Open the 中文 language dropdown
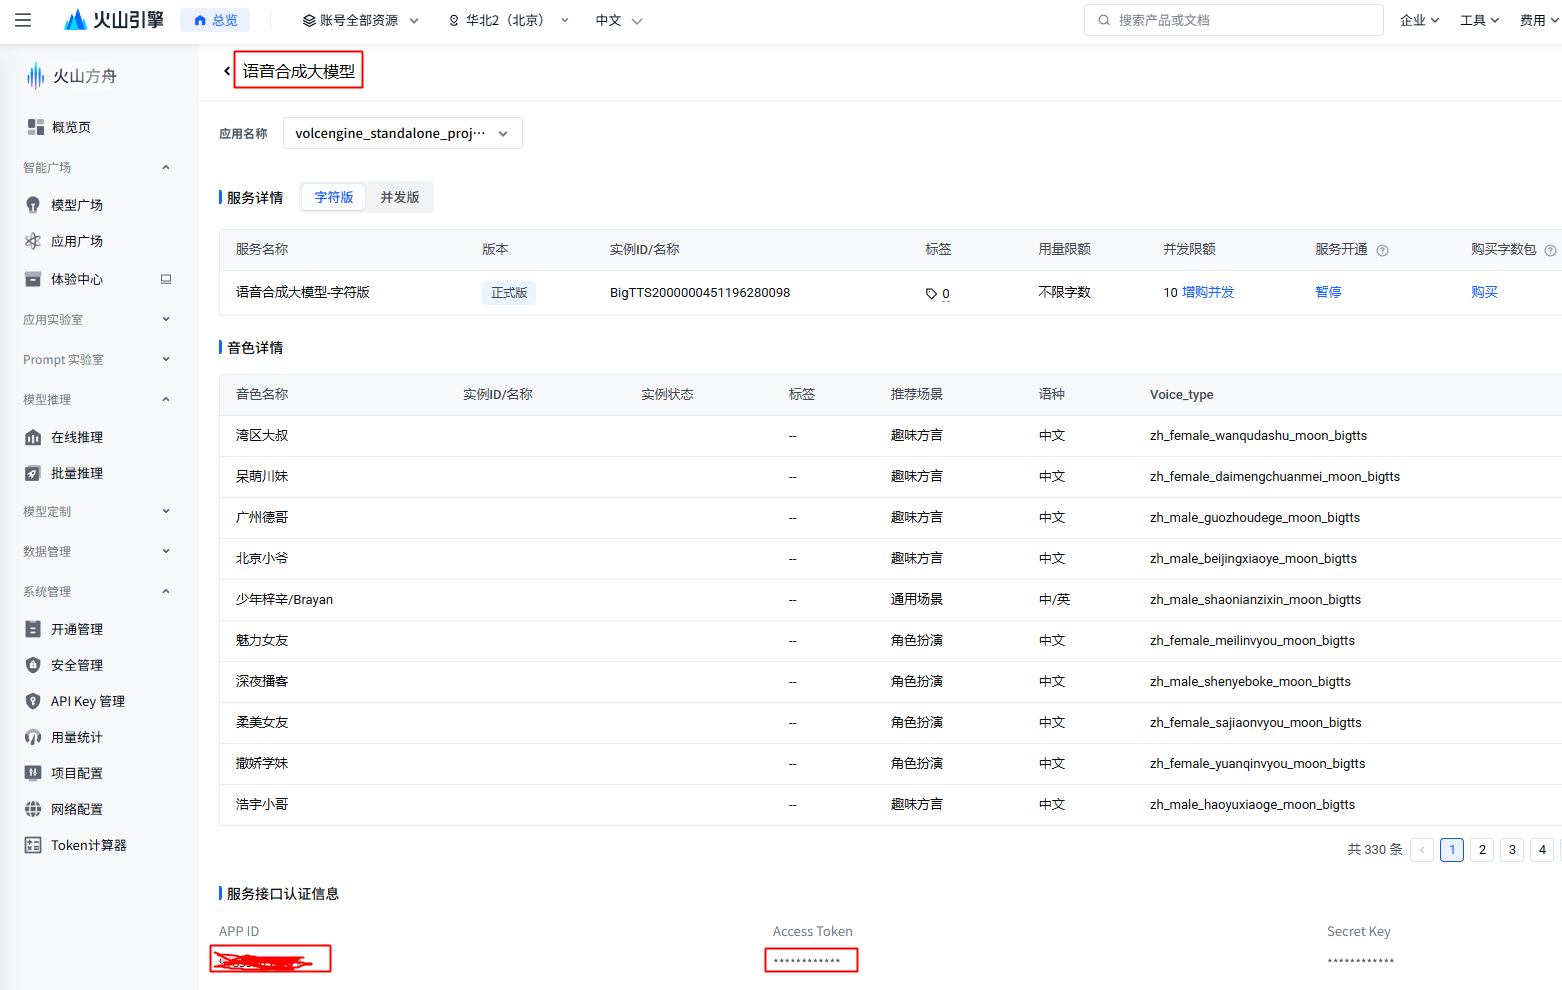Image resolution: width=1562 pixels, height=990 pixels. pyautogui.click(x=619, y=20)
